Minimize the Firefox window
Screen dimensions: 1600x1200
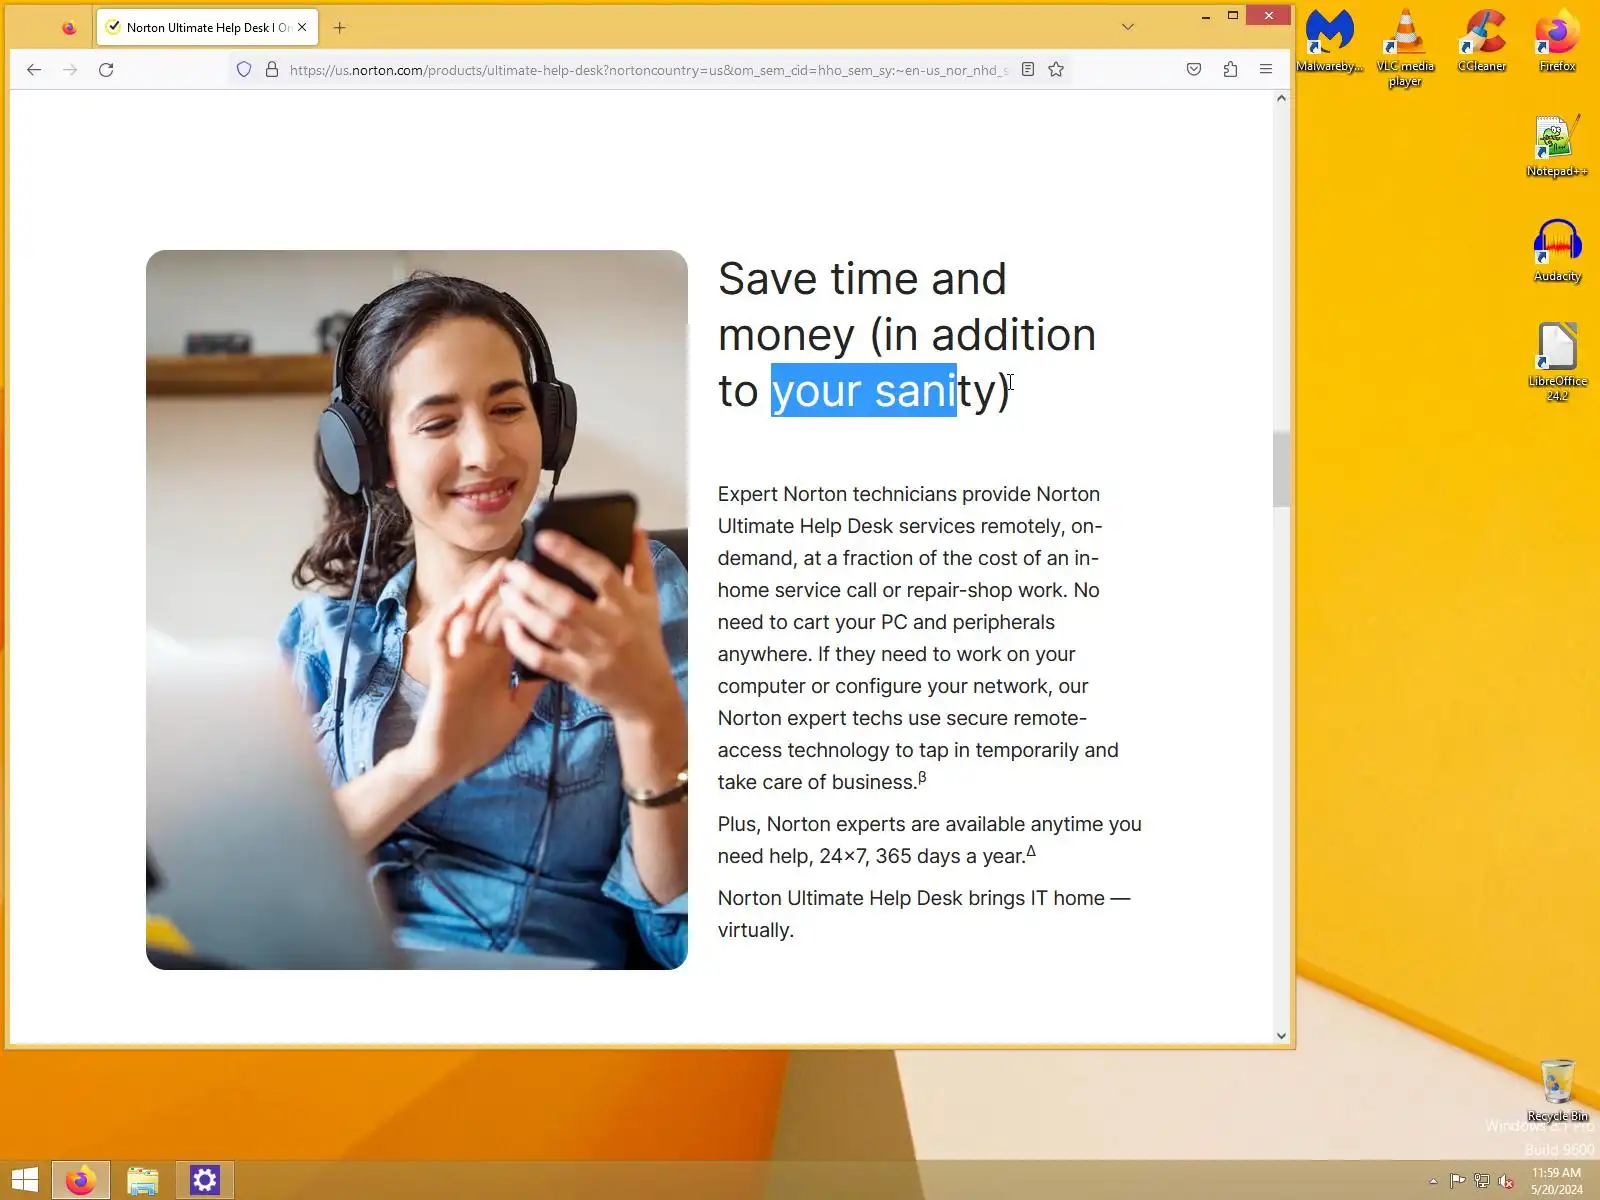(1206, 16)
